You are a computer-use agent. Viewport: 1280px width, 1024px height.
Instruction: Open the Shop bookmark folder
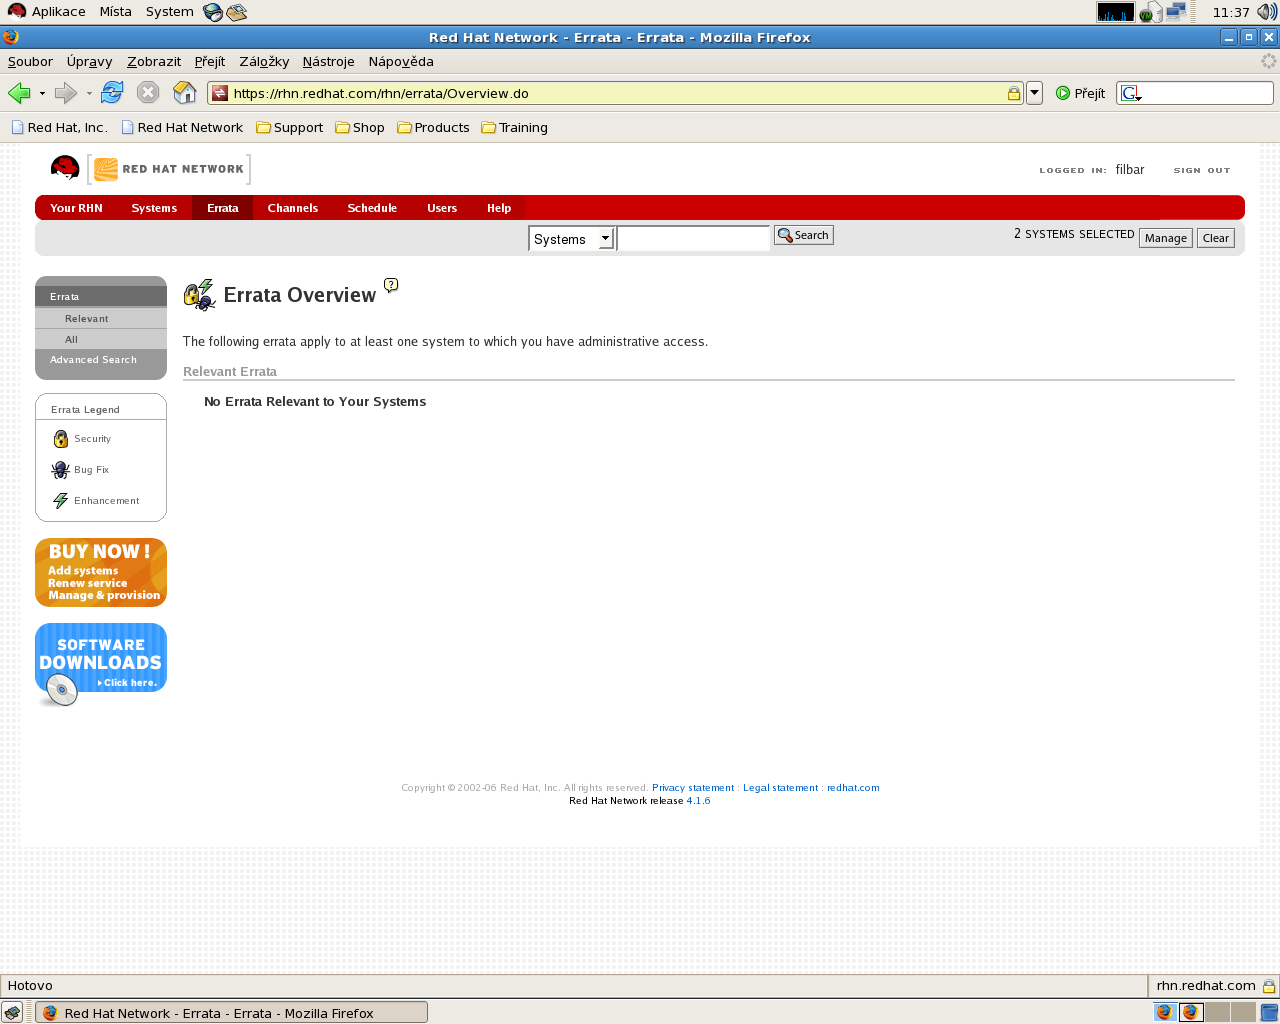coord(360,127)
